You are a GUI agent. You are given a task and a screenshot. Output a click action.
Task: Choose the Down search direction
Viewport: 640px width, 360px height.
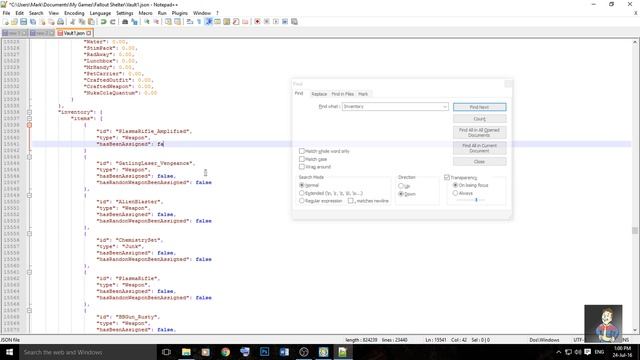coord(401,194)
